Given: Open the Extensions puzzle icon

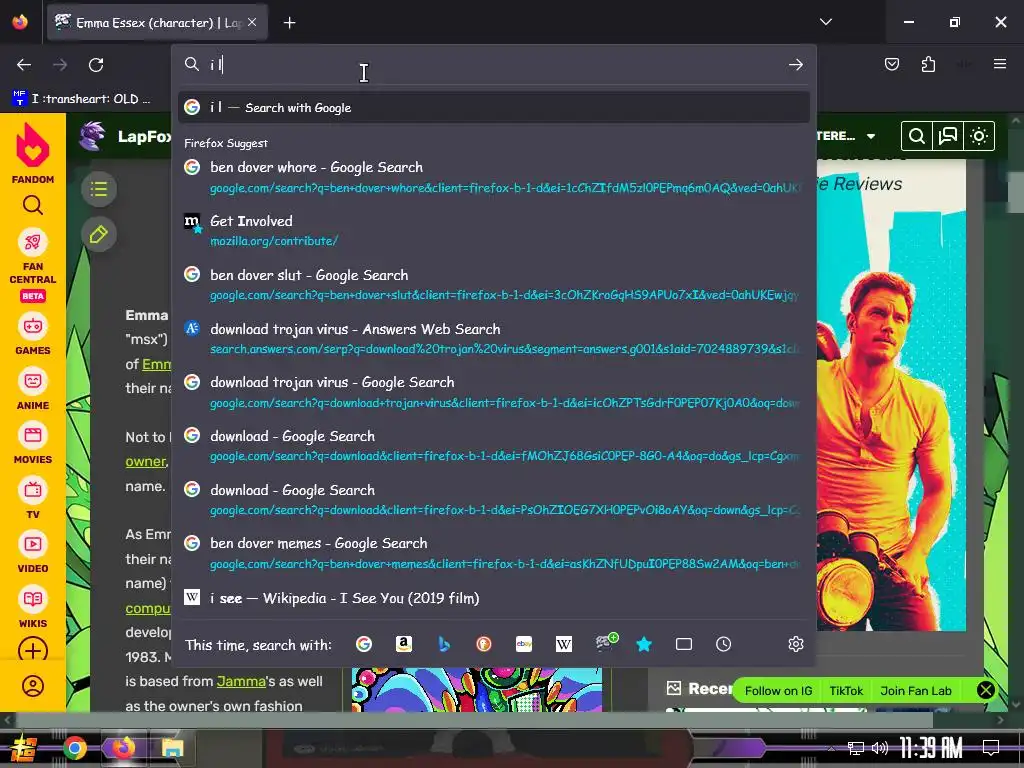Looking at the screenshot, I should (x=928, y=64).
